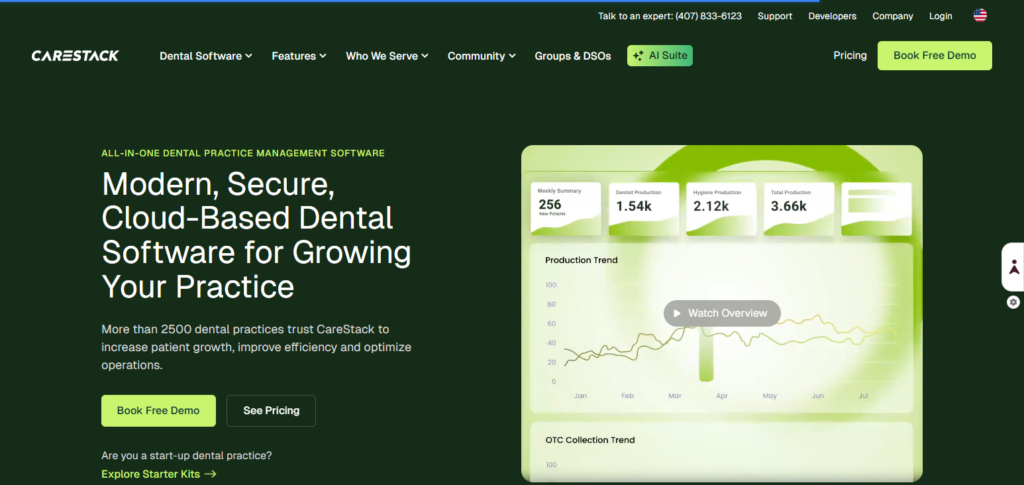Screen dimensions: 1024x485
Task: Follow the Explore Starter Kits link
Action: point(159,474)
